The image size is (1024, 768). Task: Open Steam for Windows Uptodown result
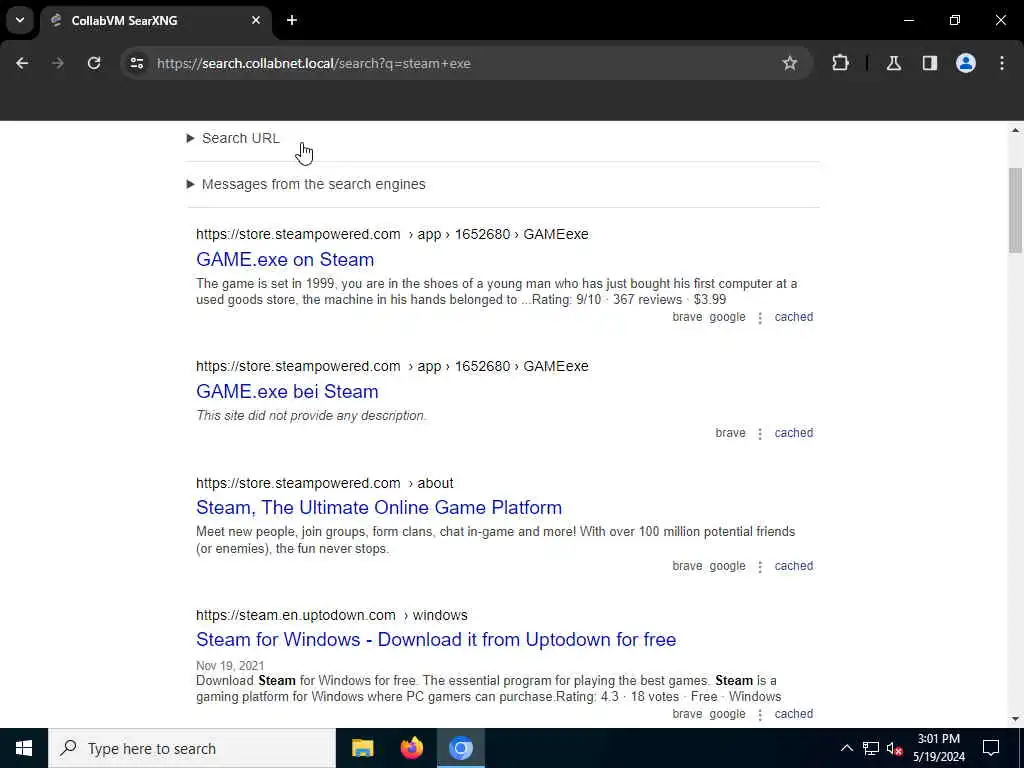436,639
